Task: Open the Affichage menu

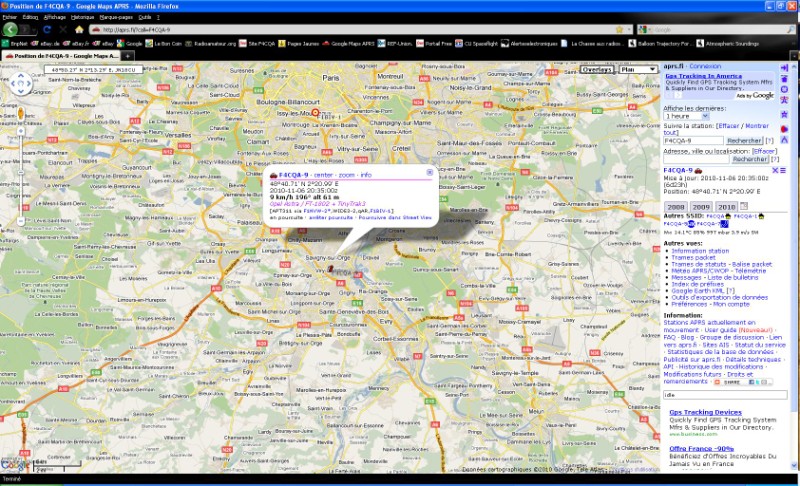Action: (x=55, y=17)
